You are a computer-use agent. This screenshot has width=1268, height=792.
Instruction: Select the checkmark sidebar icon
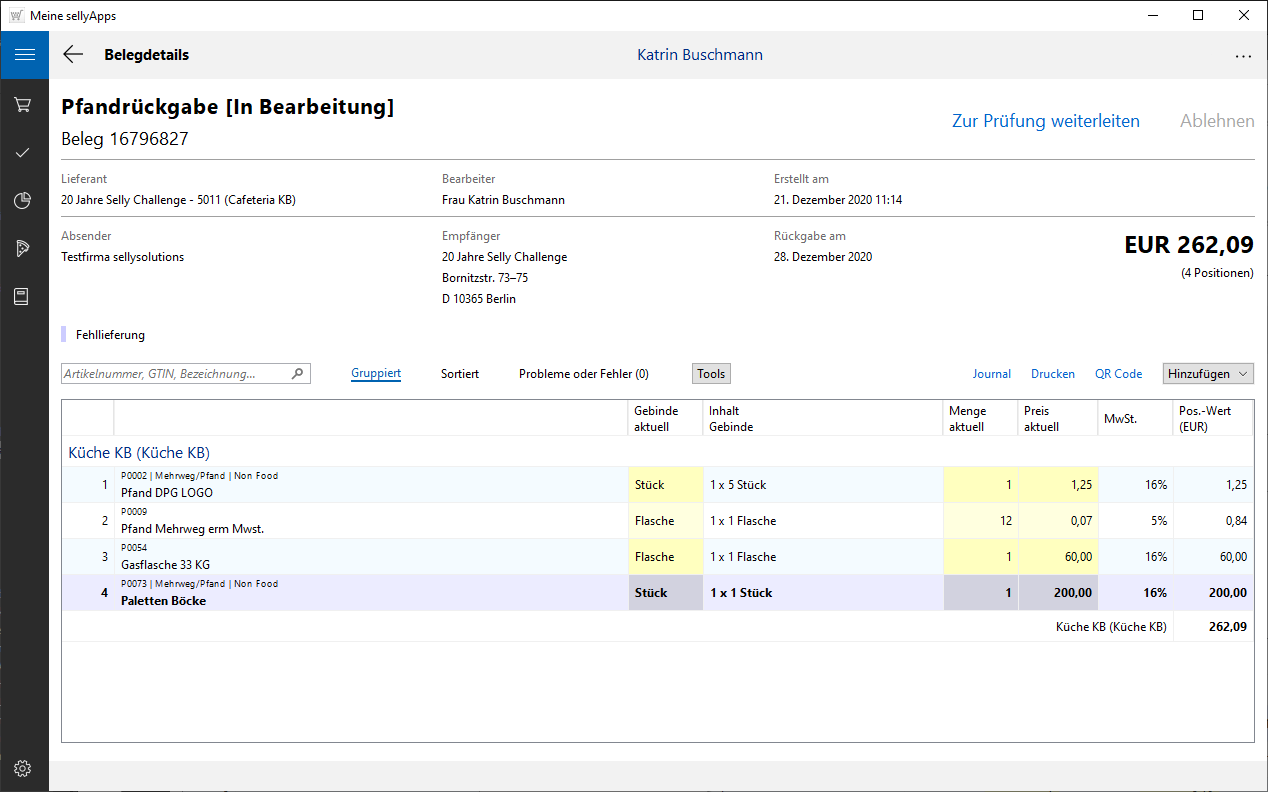pos(23,153)
